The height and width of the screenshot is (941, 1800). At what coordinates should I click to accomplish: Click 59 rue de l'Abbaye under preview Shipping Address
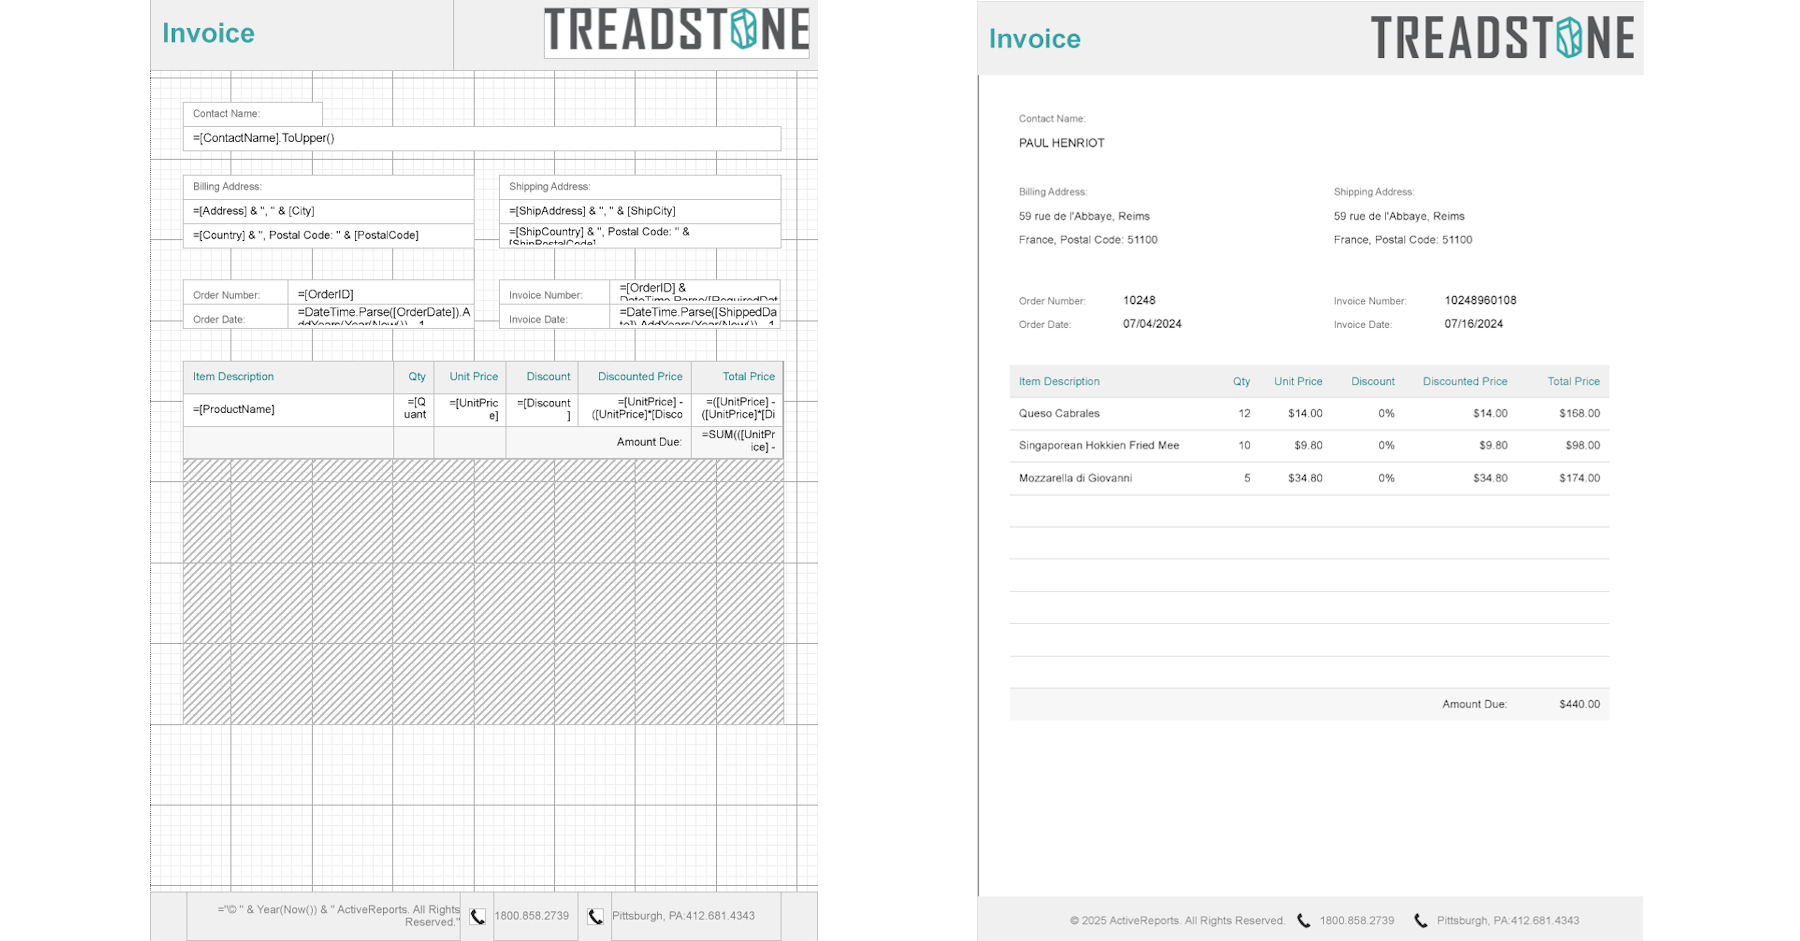tap(1399, 216)
